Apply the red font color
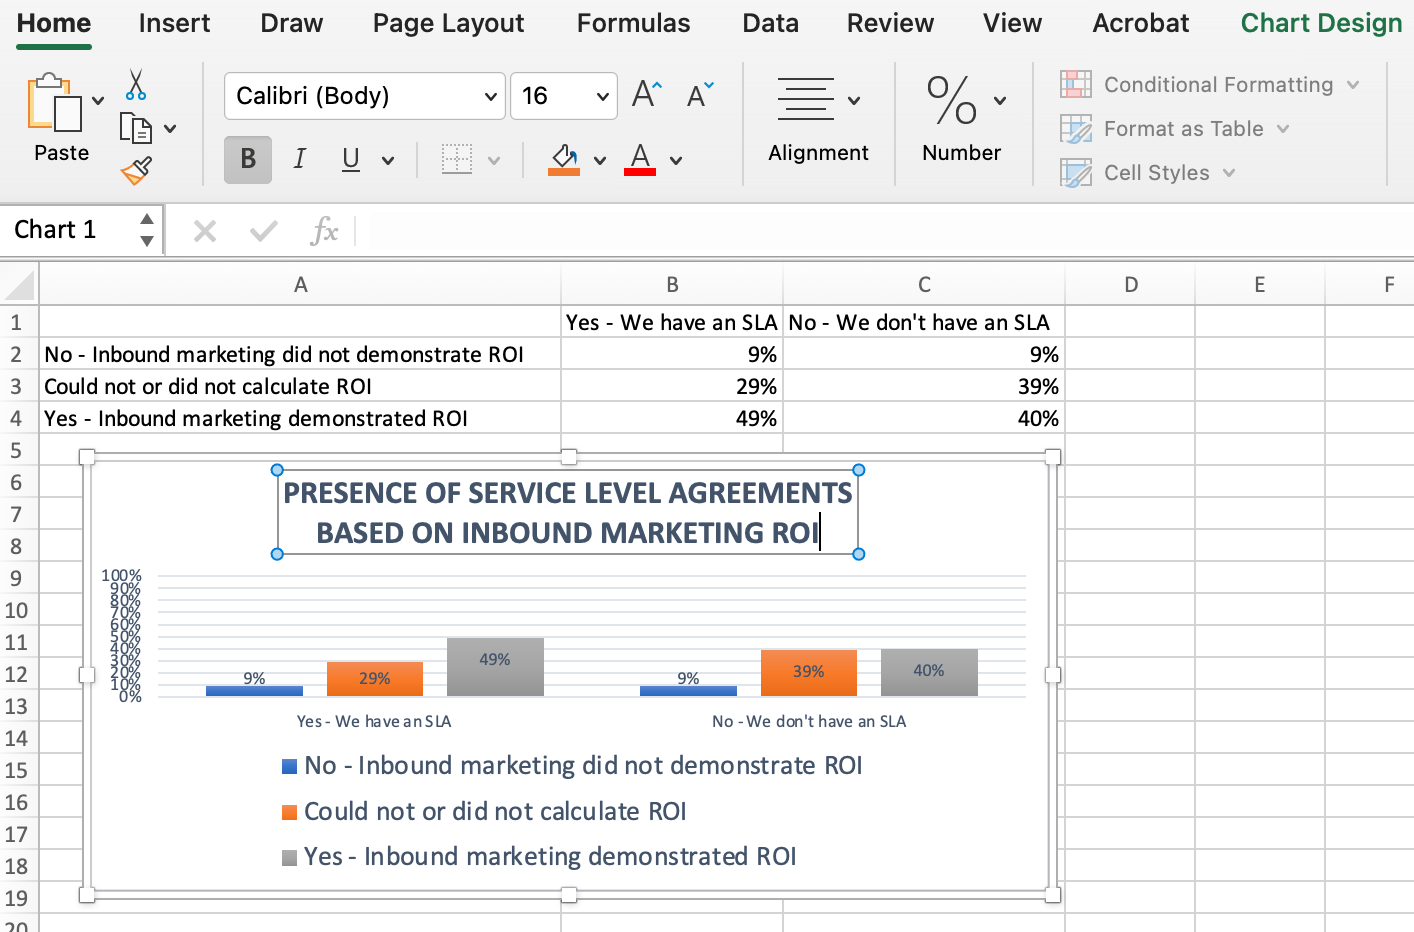 (640, 159)
